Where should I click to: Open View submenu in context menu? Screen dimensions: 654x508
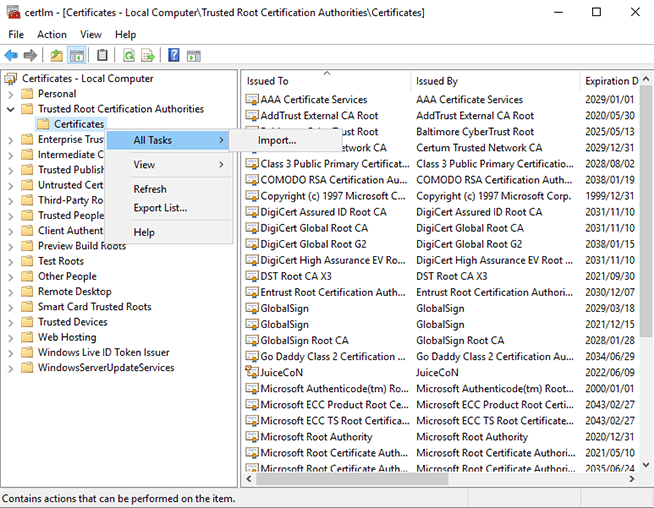(167, 164)
